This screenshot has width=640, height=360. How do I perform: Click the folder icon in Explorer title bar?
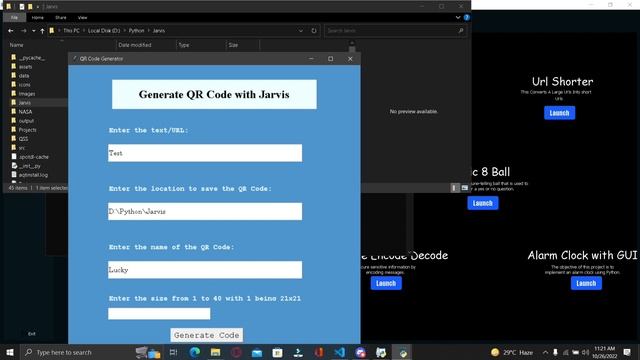9,7
